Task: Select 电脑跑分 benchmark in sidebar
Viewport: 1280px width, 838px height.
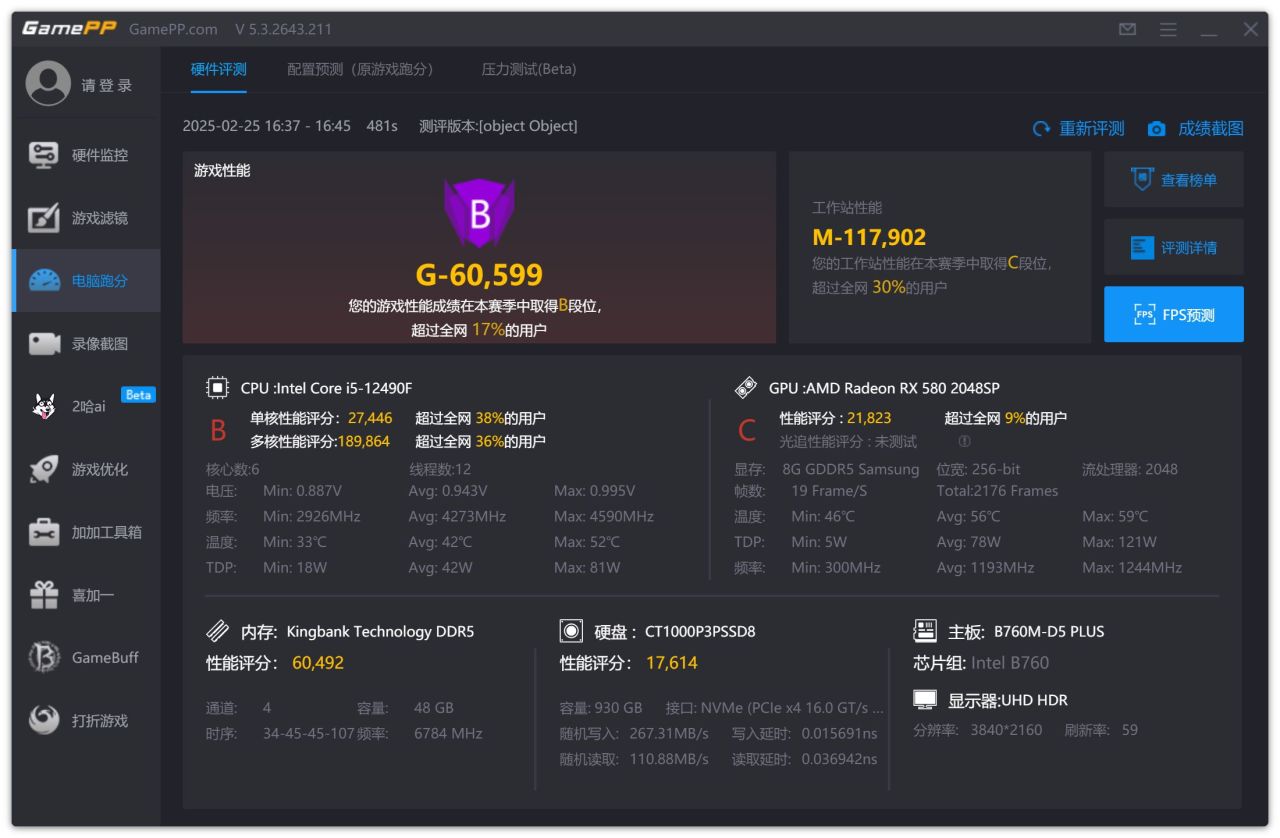Action: pos(86,281)
